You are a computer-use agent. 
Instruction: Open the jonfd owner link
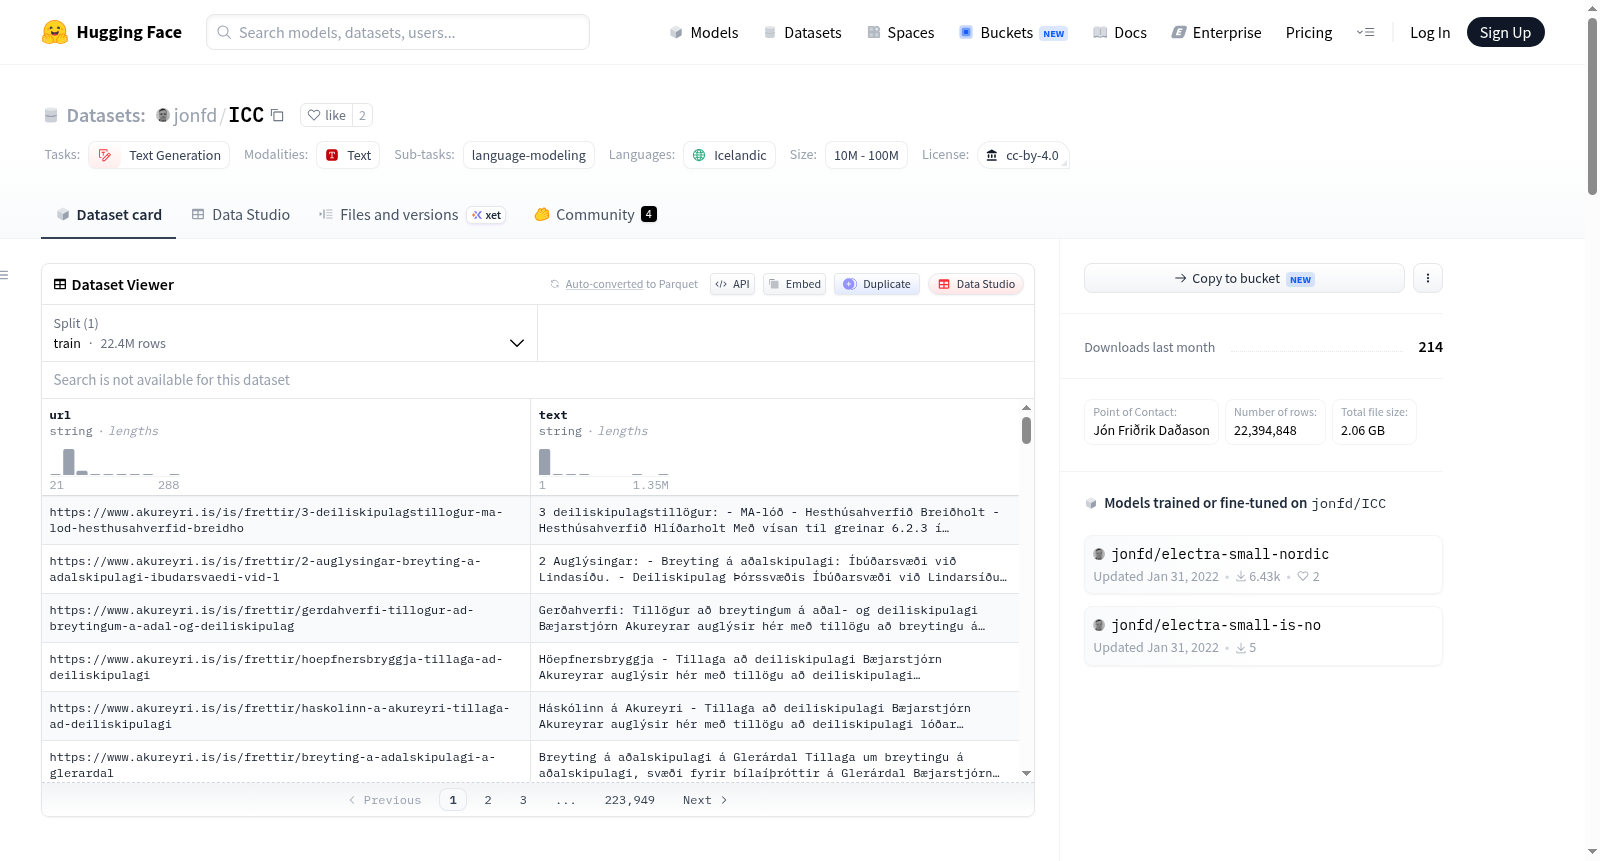point(195,115)
